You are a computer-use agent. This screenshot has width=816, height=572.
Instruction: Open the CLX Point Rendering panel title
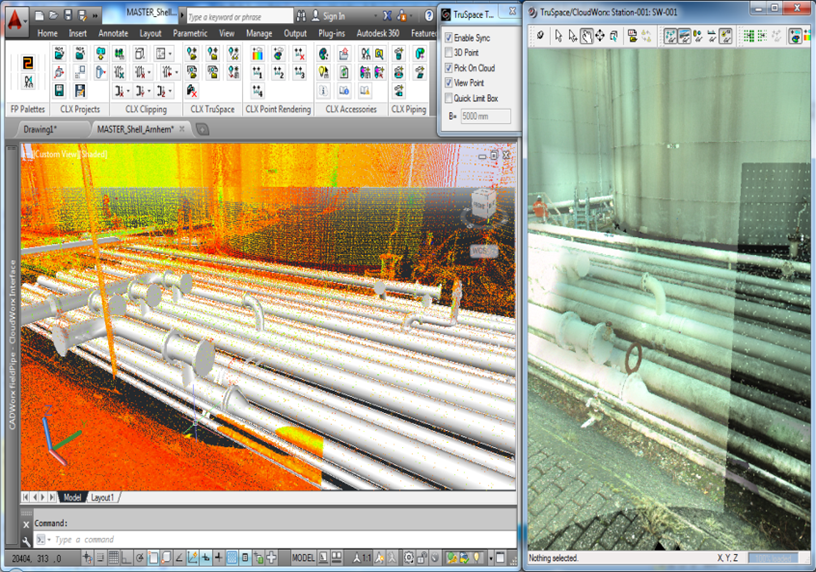[278, 109]
